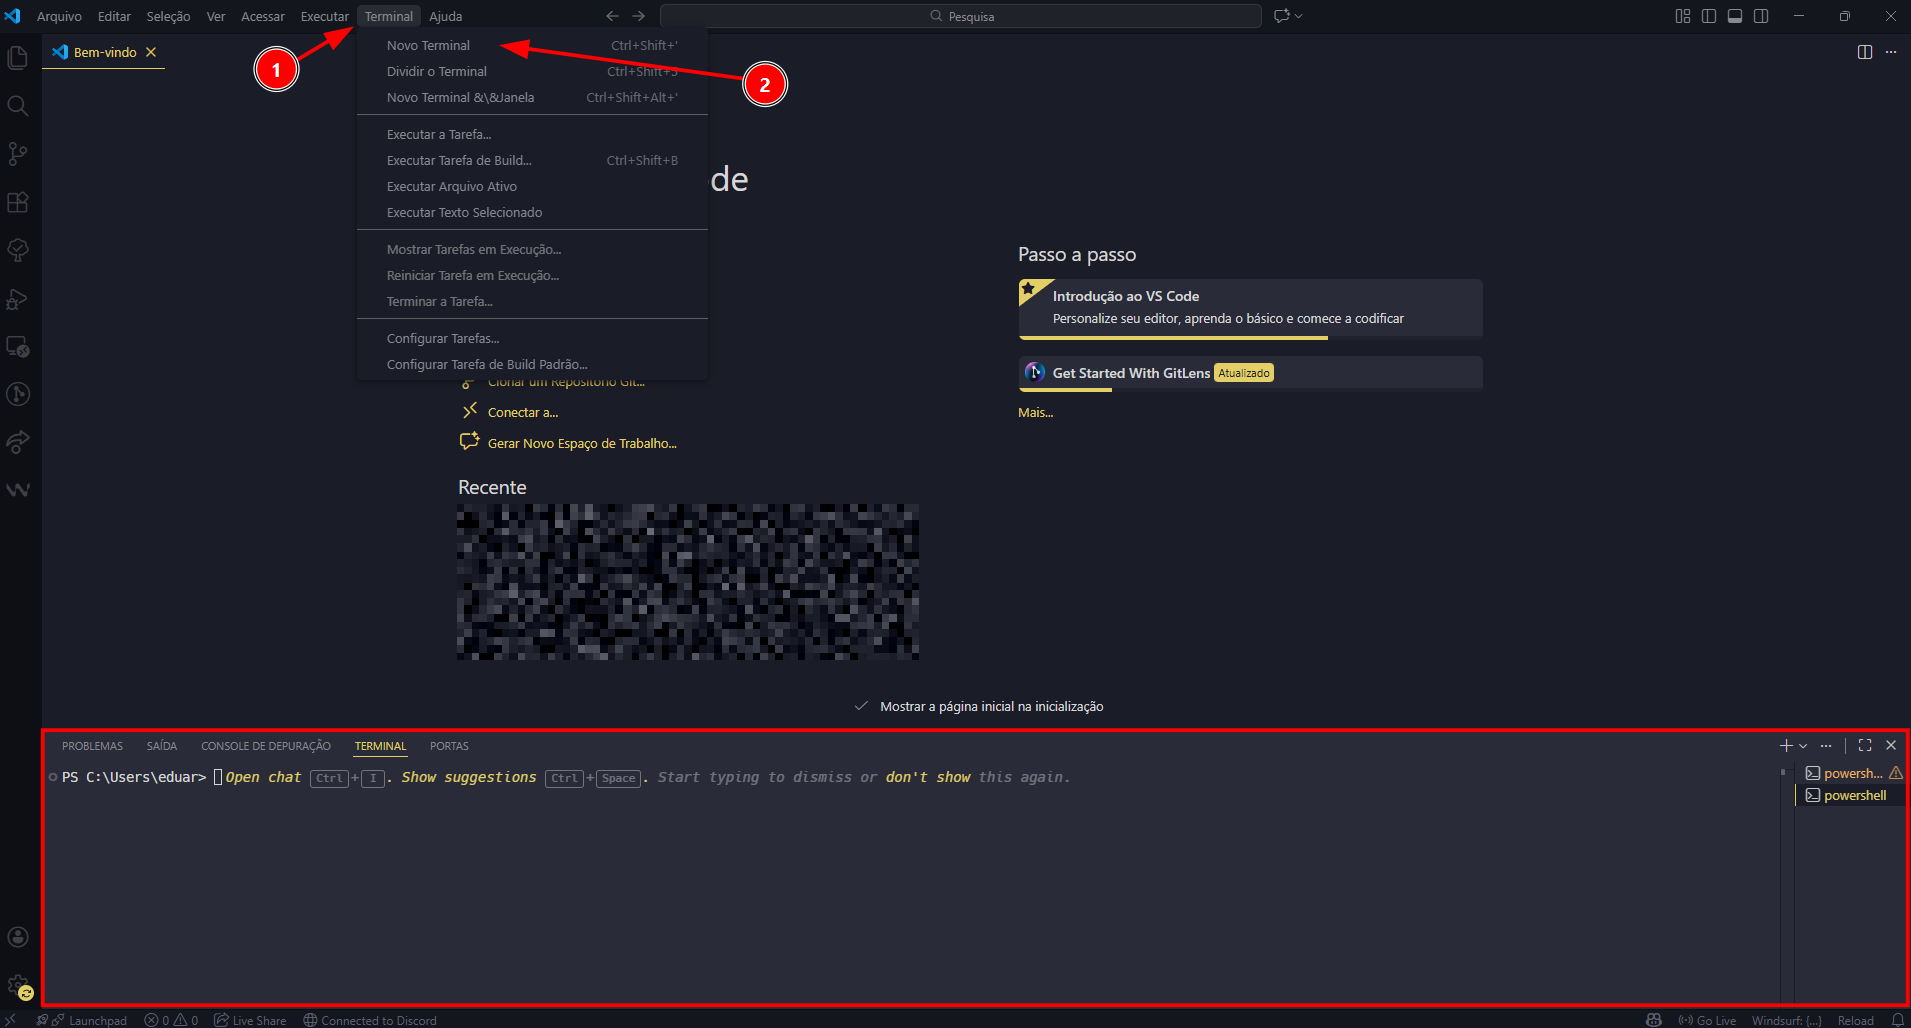Toggle the bottom panel layout button

pyautogui.click(x=1735, y=16)
